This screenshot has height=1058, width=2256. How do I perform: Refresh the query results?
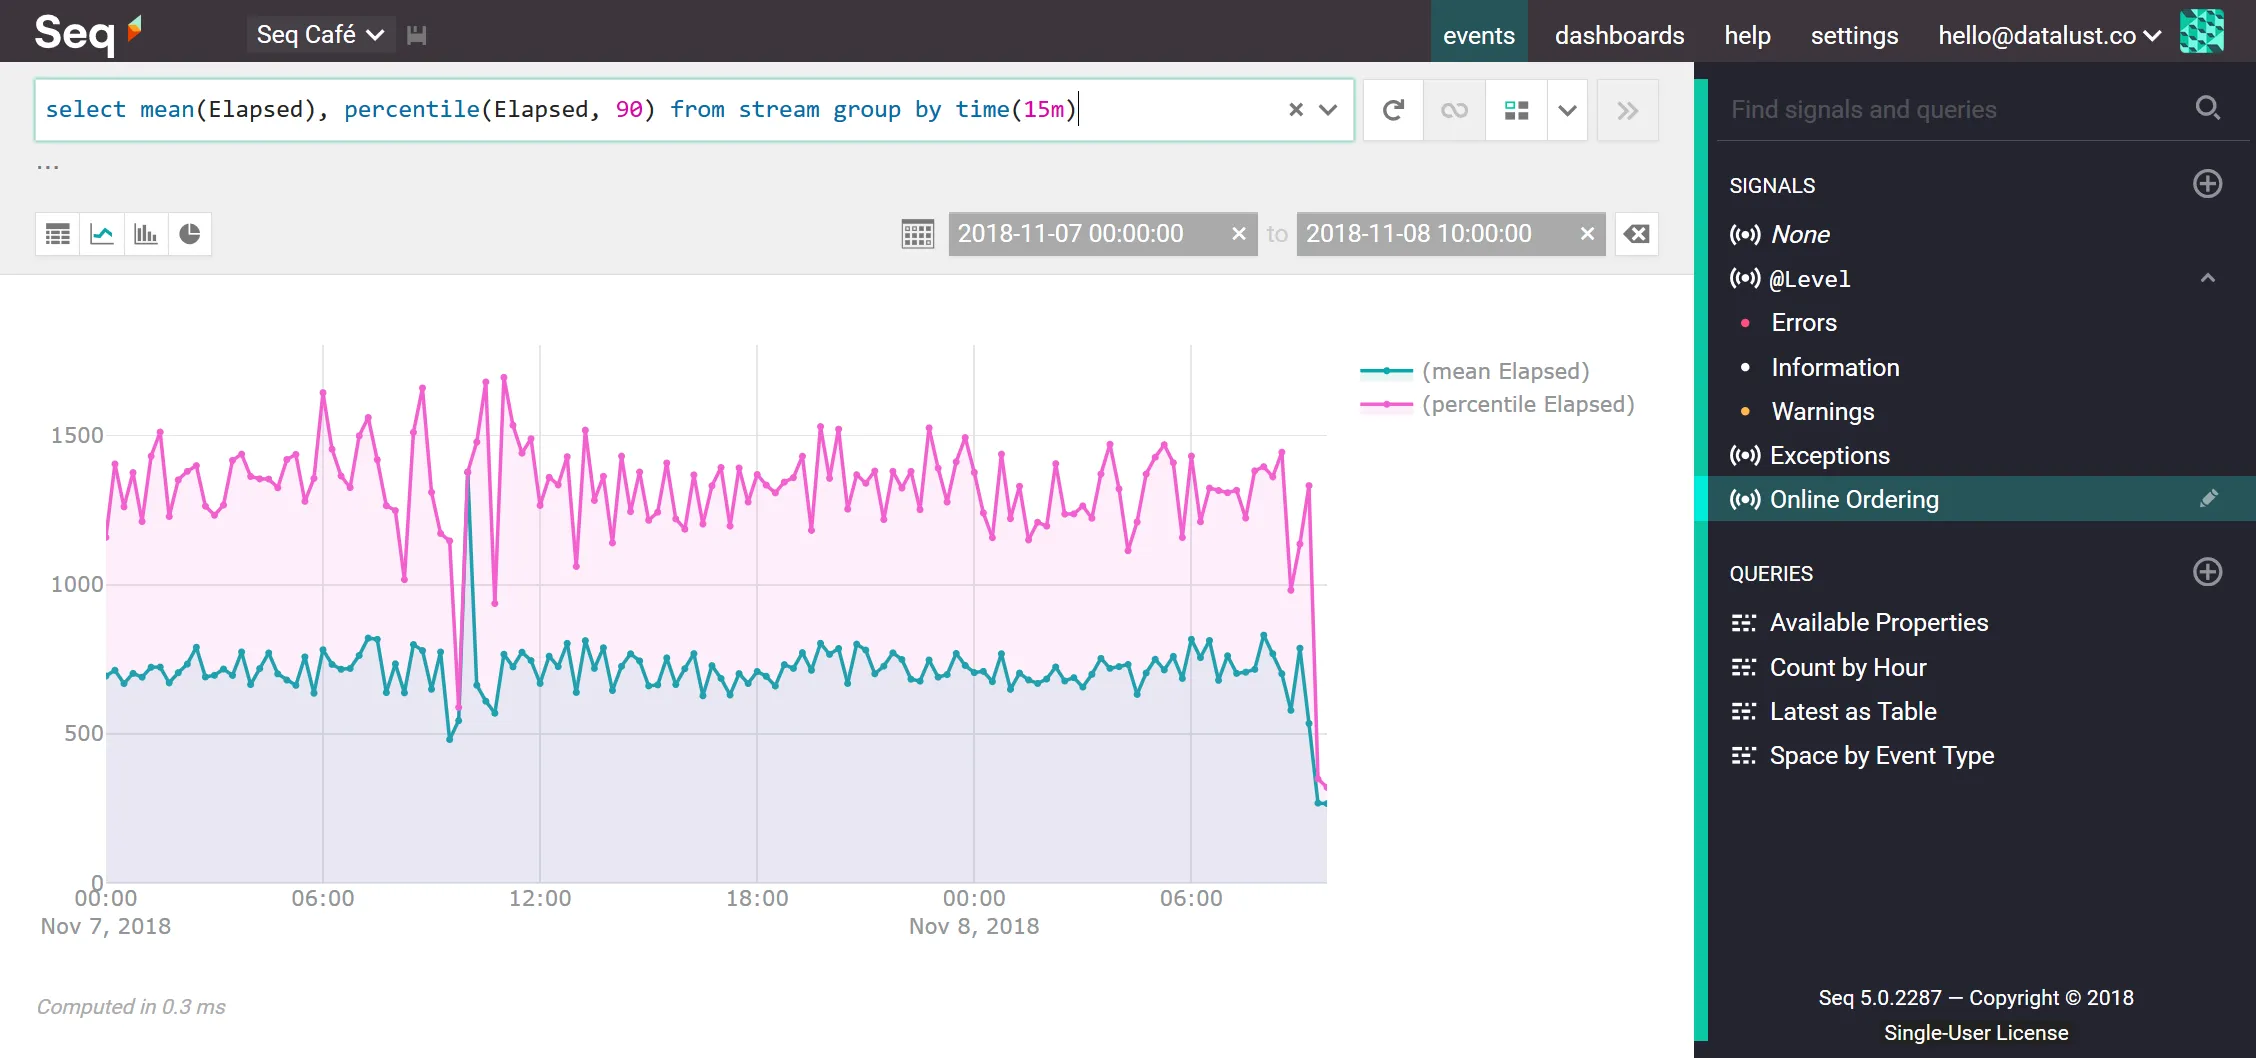pyautogui.click(x=1392, y=110)
